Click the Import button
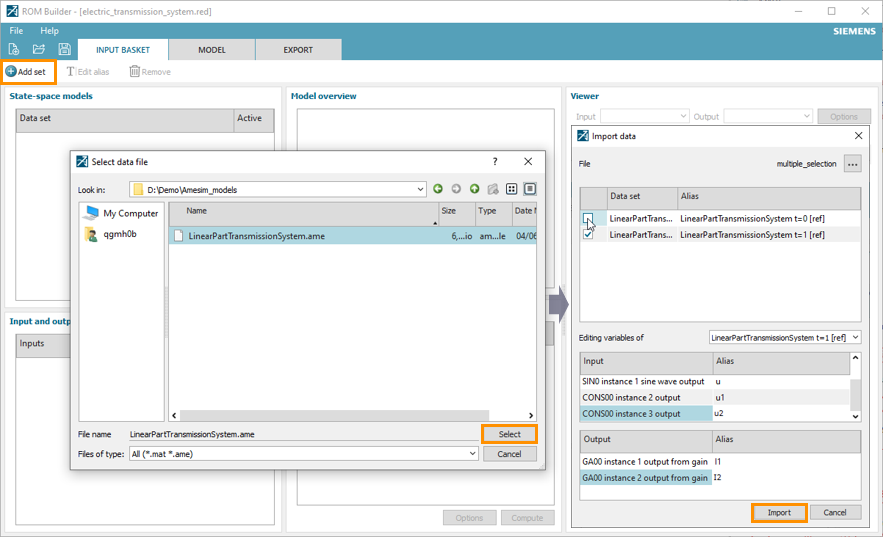Image resolution: width=883 pixels, height=537 pixels. pyautogui.click(x=779, y=512)
